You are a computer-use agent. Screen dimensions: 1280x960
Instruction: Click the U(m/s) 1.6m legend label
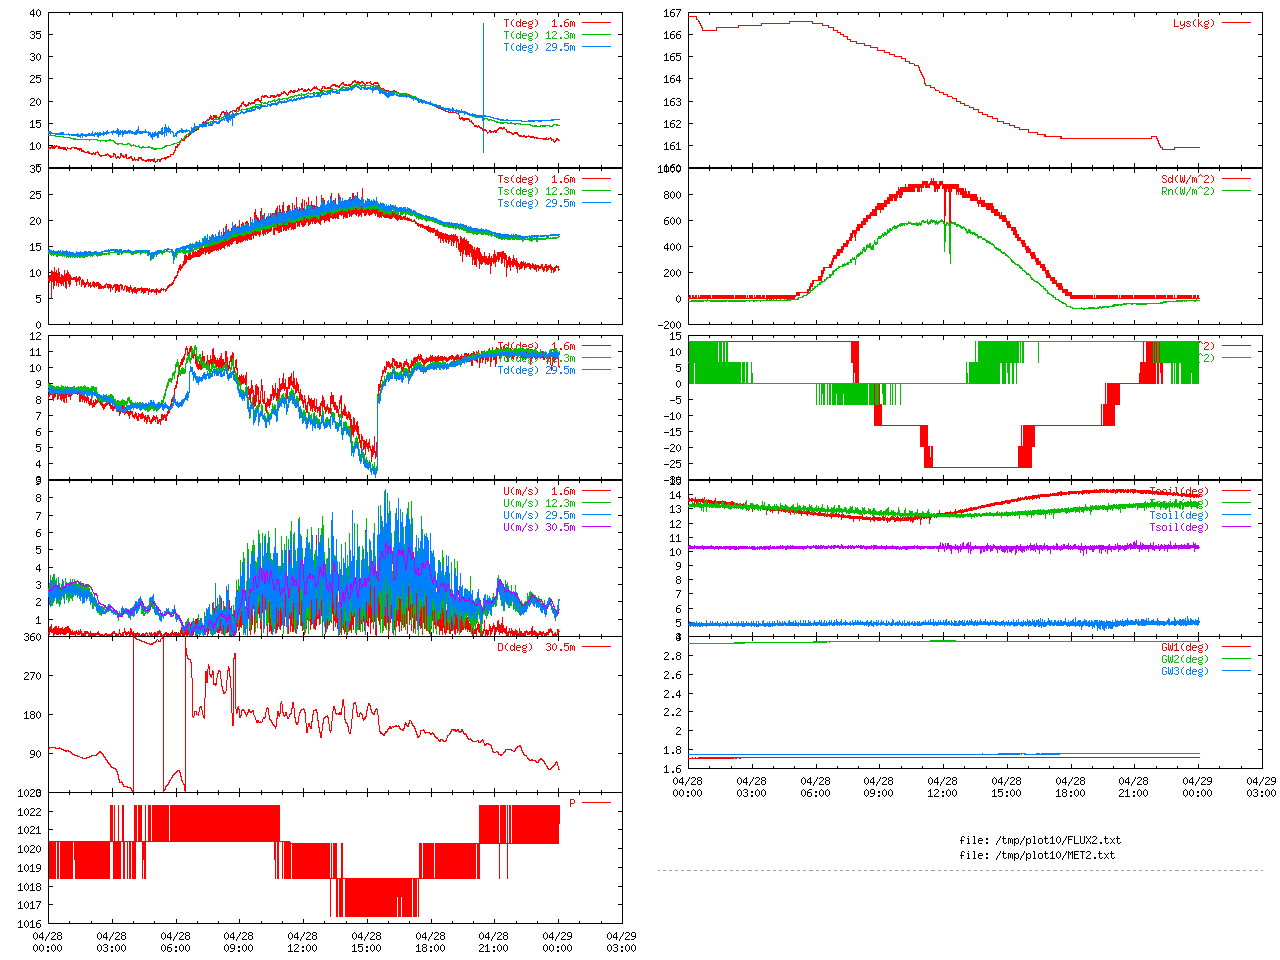point(539,491)
